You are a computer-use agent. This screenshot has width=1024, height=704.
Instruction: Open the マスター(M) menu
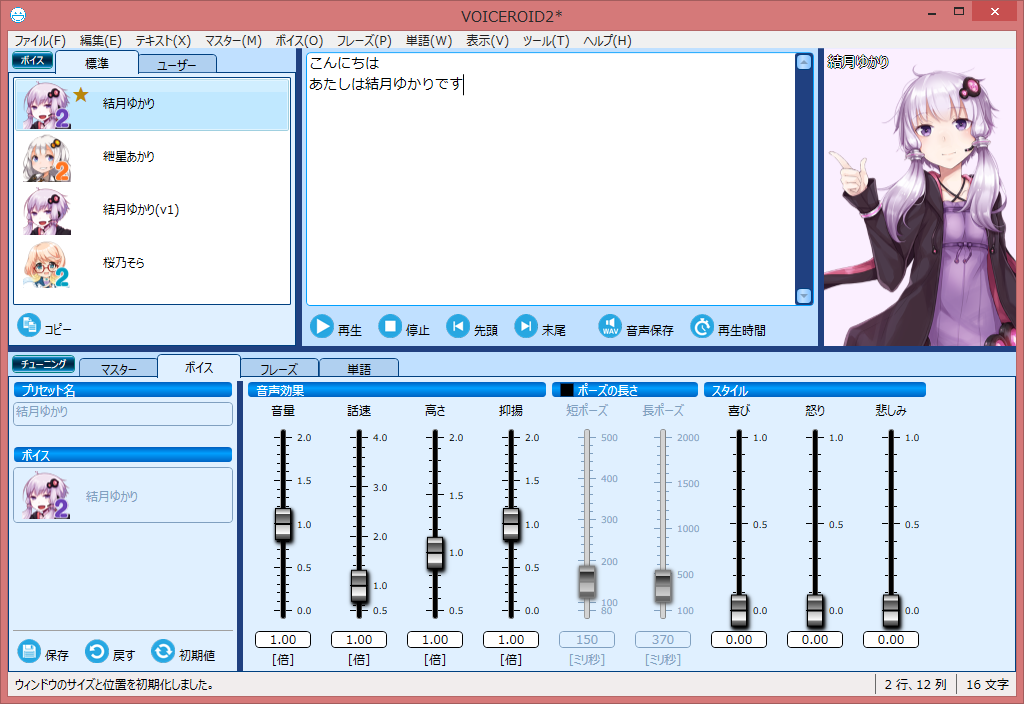[233, 40]
